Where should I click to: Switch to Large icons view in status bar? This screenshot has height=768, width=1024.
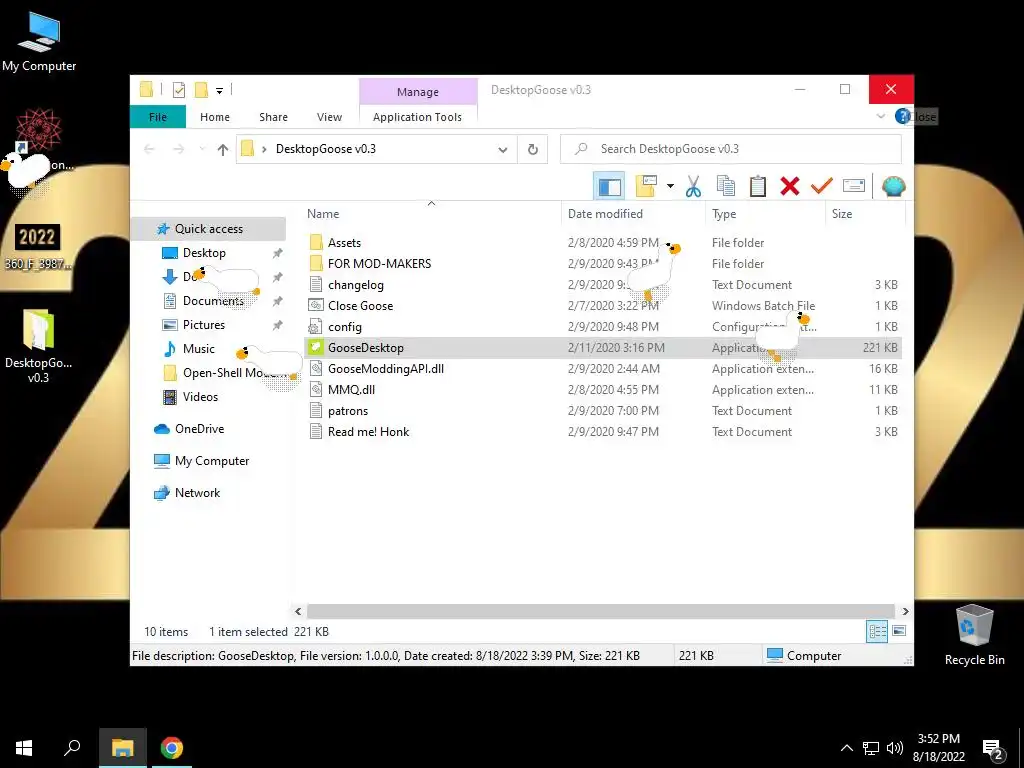pos(899,631)
